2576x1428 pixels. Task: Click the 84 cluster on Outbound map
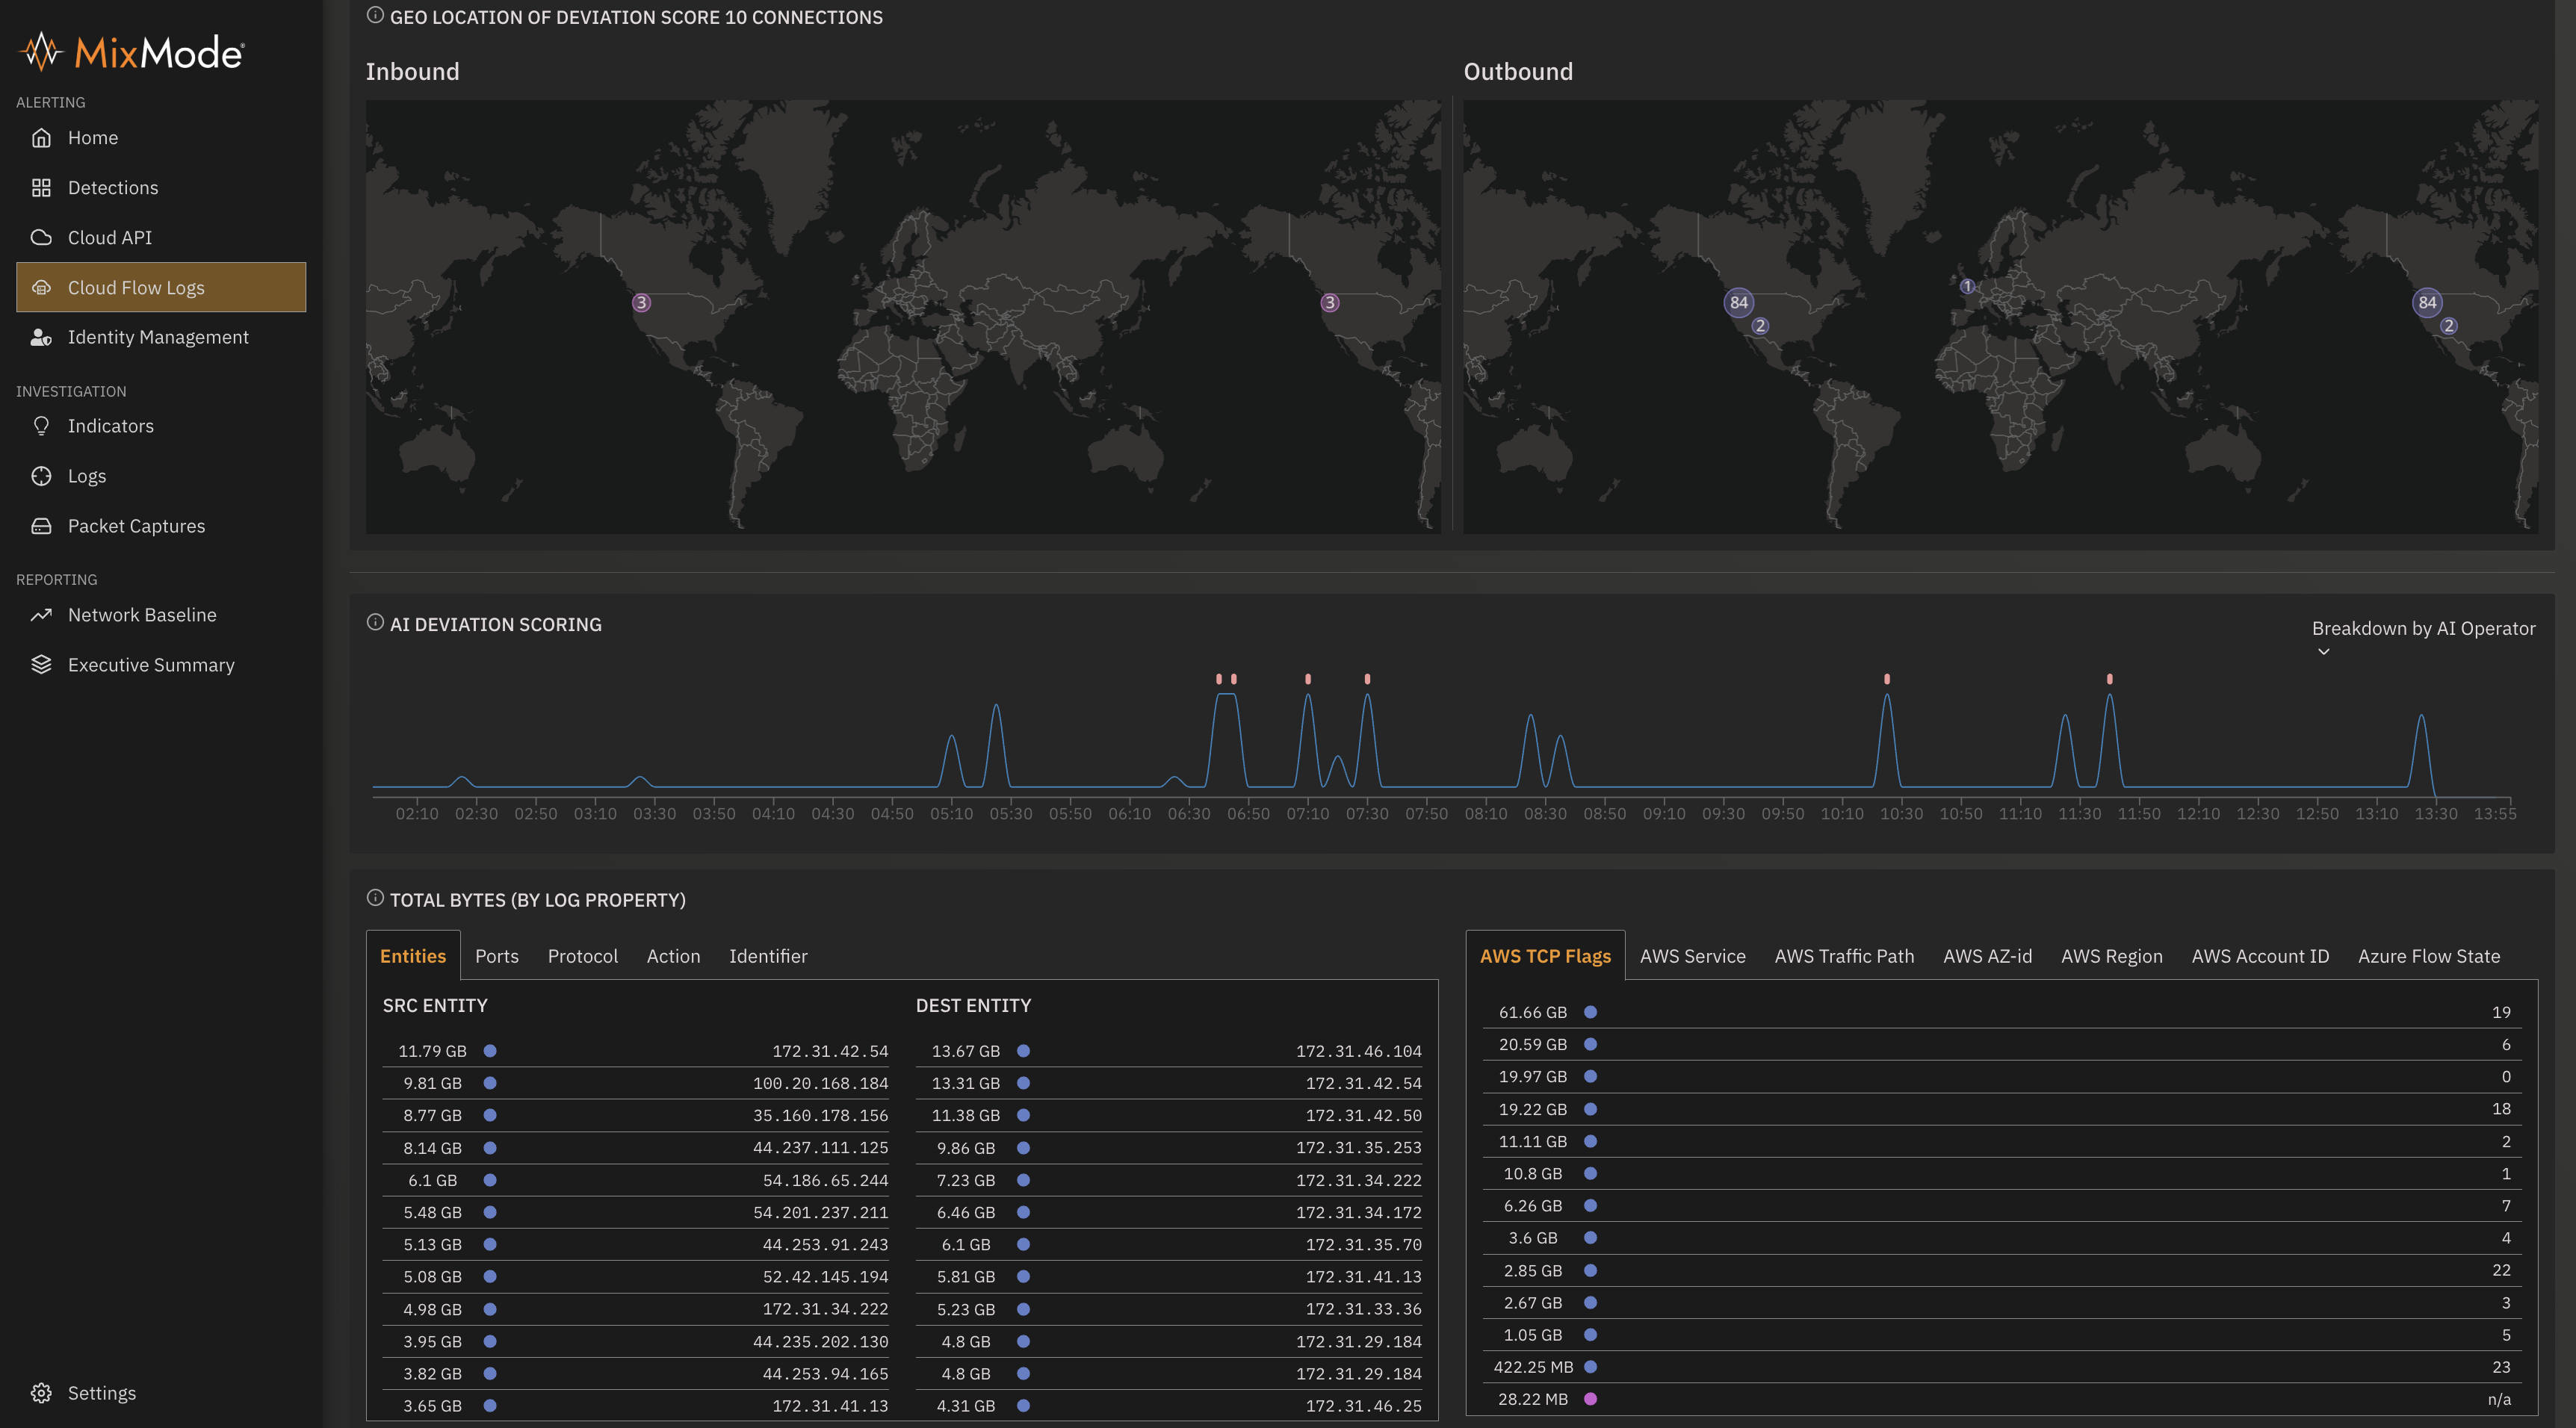point(1739,302)
